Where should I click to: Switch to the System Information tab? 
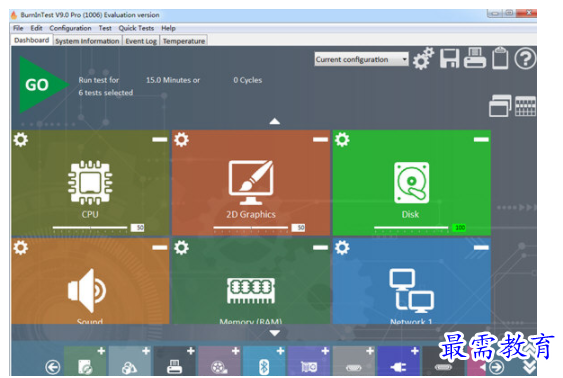tap(87, 41)
